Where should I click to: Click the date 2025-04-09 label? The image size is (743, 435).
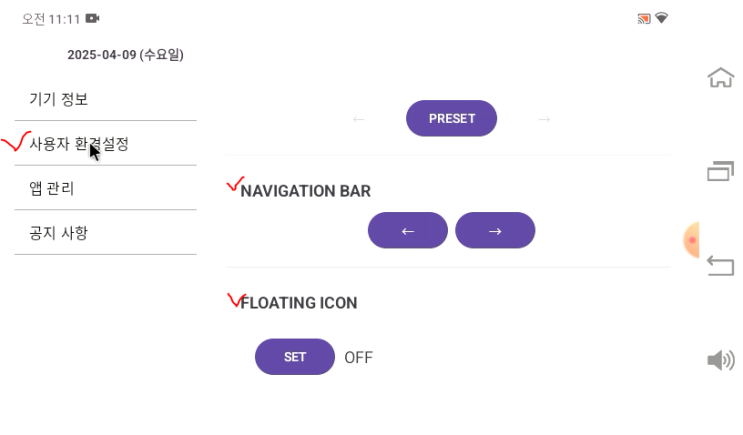click(125, 55)
